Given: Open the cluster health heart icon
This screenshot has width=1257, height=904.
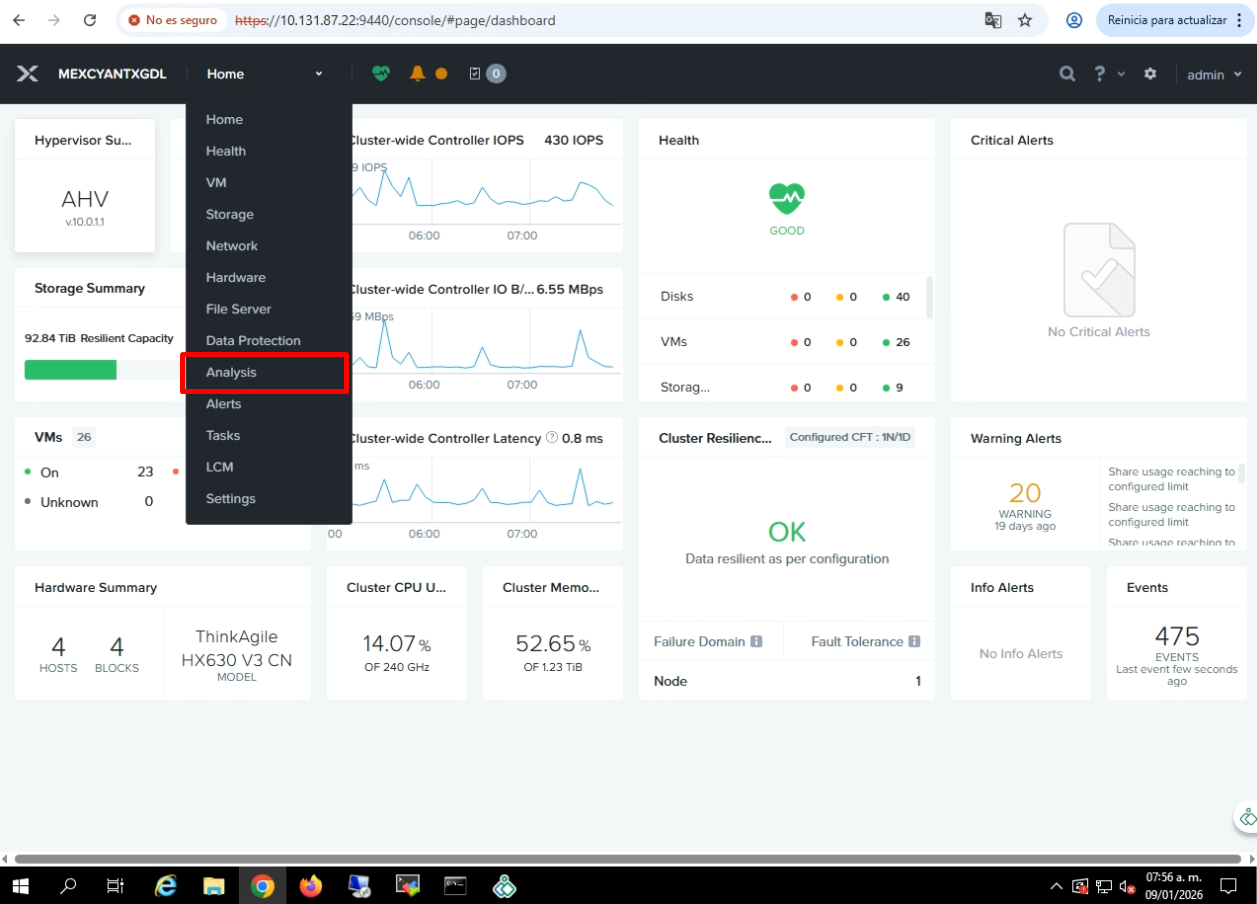Looking at the screenshot, I should pos(380,74).
